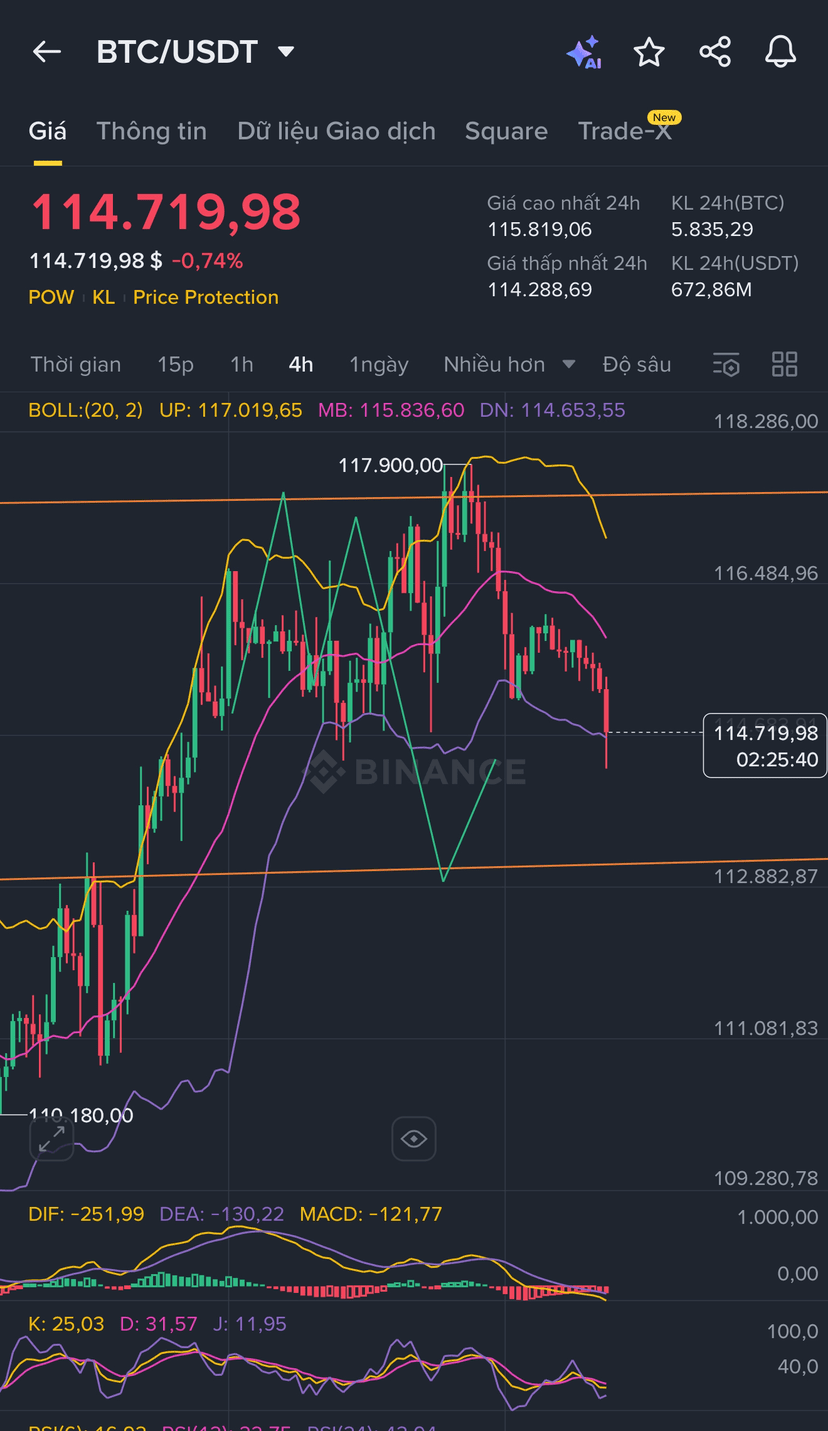Tap the DN: 114.653,55 Bollinger value

553,410
